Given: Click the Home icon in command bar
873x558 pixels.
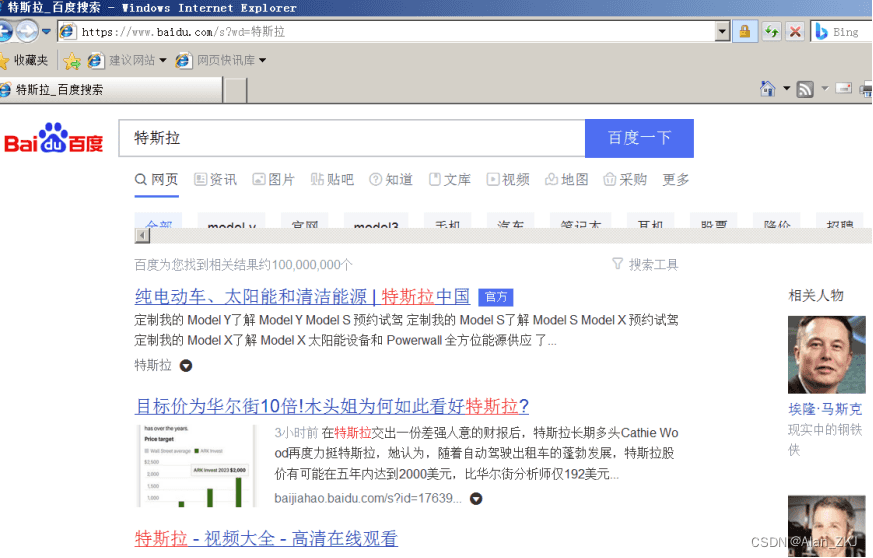Looking at the screenshot, I should click(768, 89).
